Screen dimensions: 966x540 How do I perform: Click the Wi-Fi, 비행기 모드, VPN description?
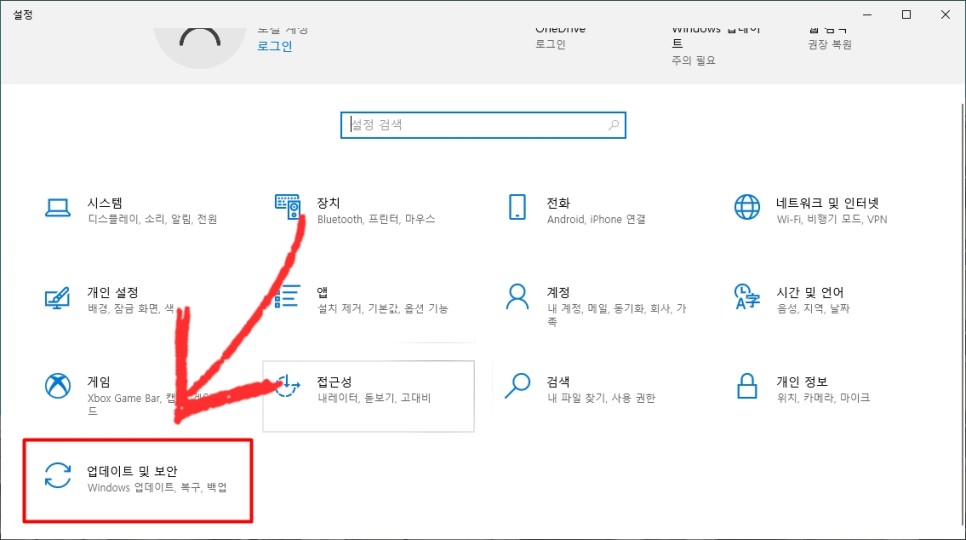click(832, 219)
